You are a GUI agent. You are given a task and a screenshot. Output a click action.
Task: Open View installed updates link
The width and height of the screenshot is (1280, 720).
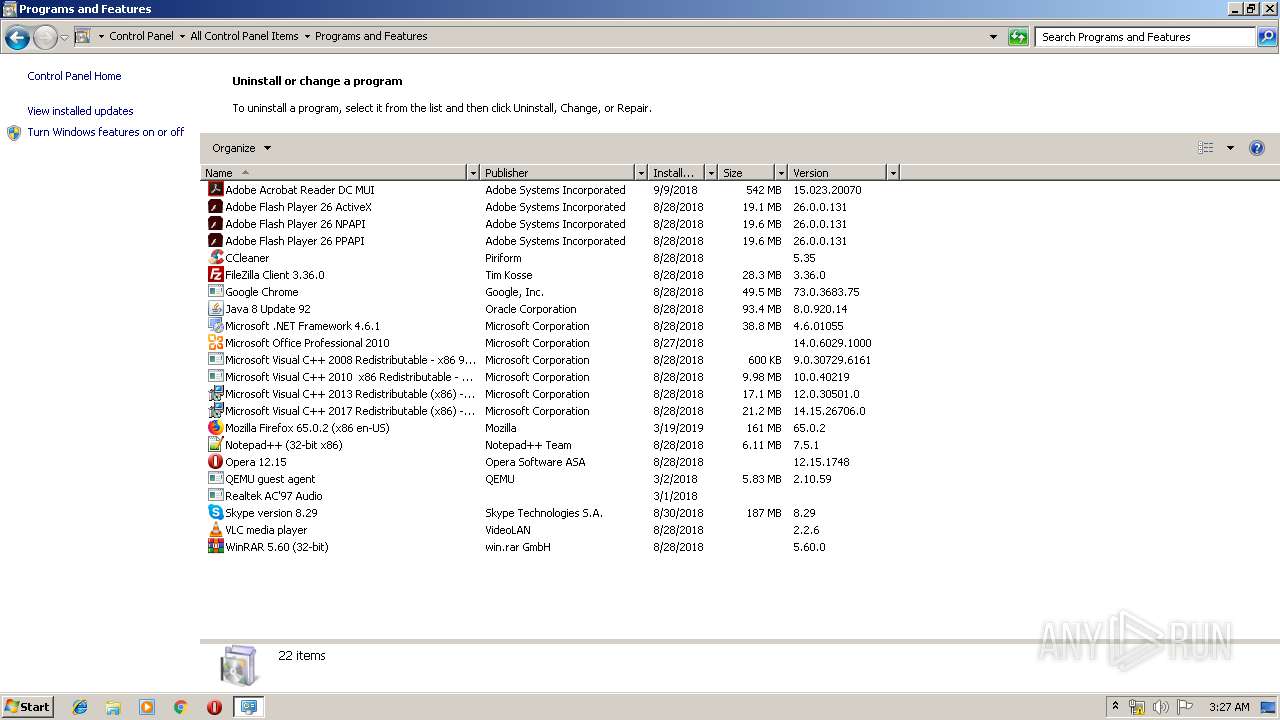80,111
